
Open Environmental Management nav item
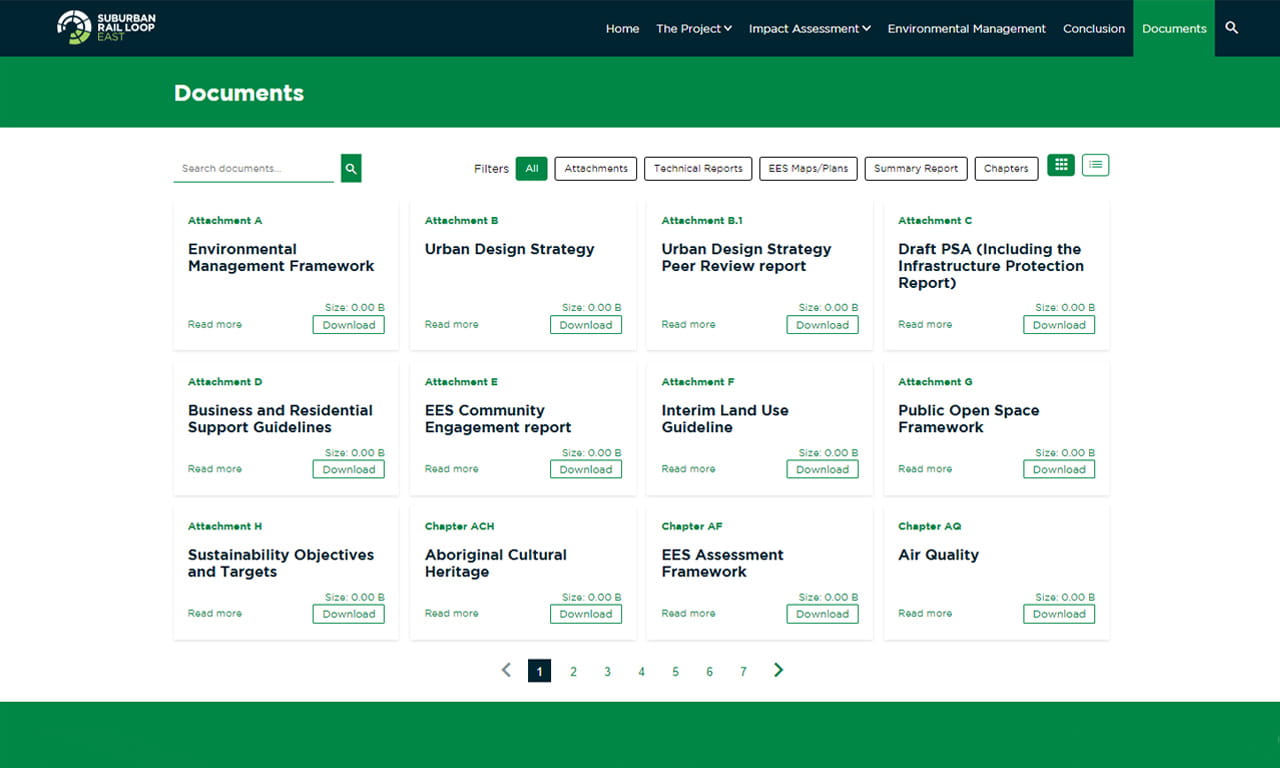(x=967, y=28)
